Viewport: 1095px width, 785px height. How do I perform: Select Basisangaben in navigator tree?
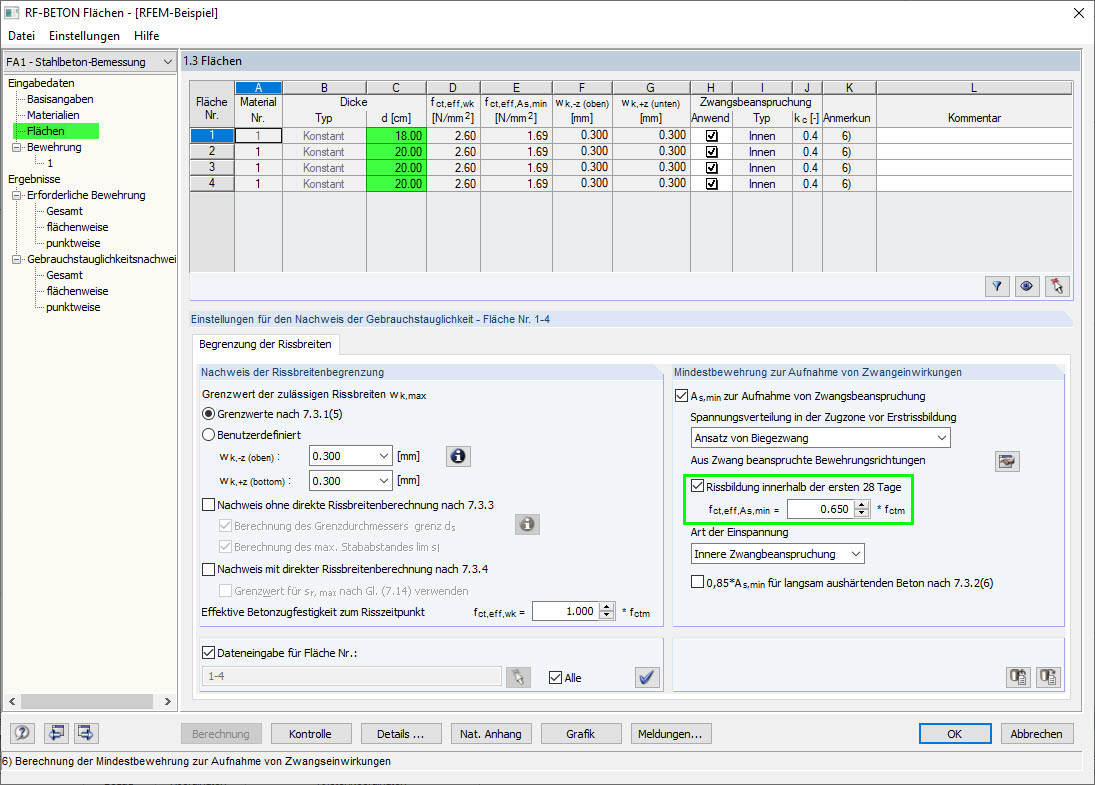click(x=60, y=99)
